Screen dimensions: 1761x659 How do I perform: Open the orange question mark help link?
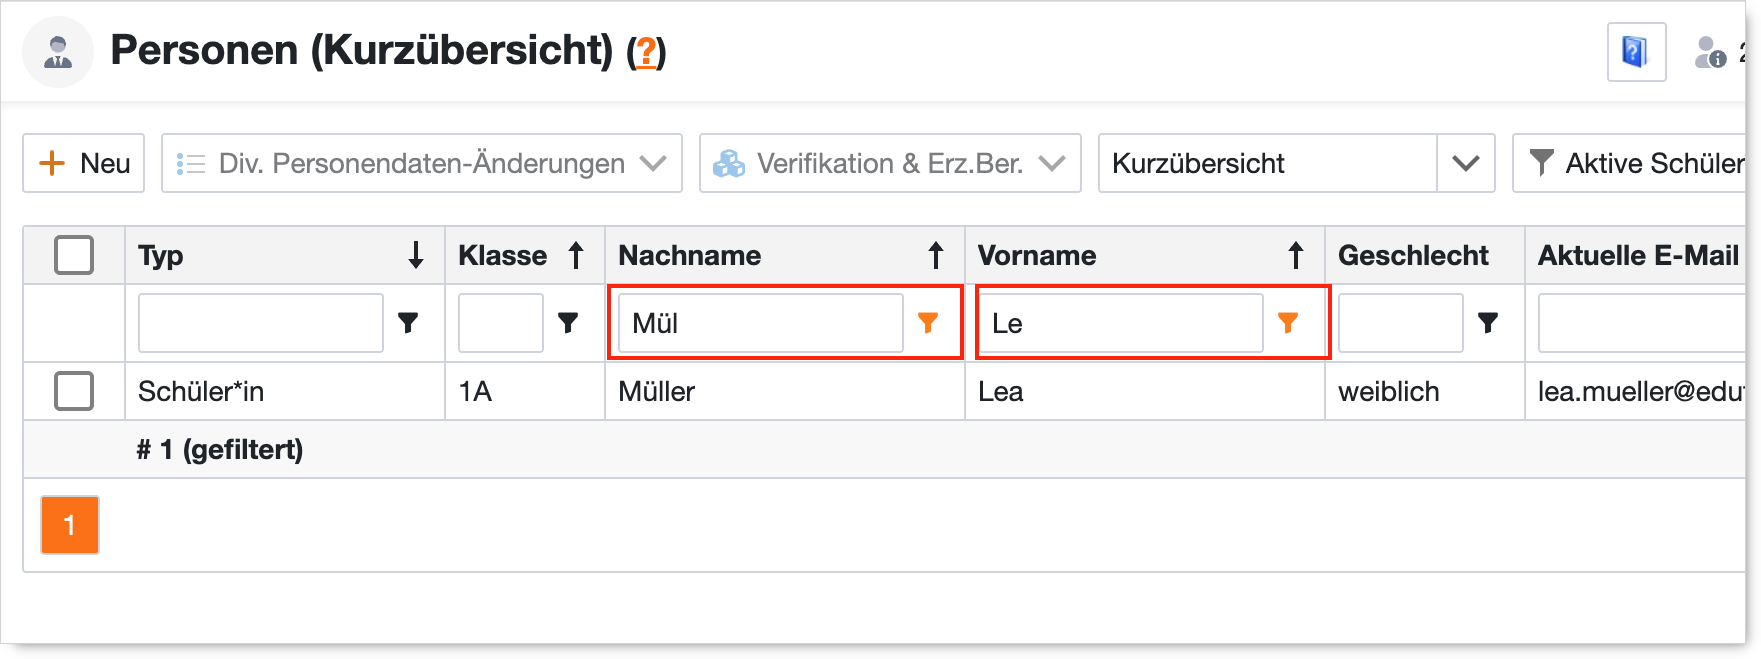pyautogui.click(x=646, y=51)
